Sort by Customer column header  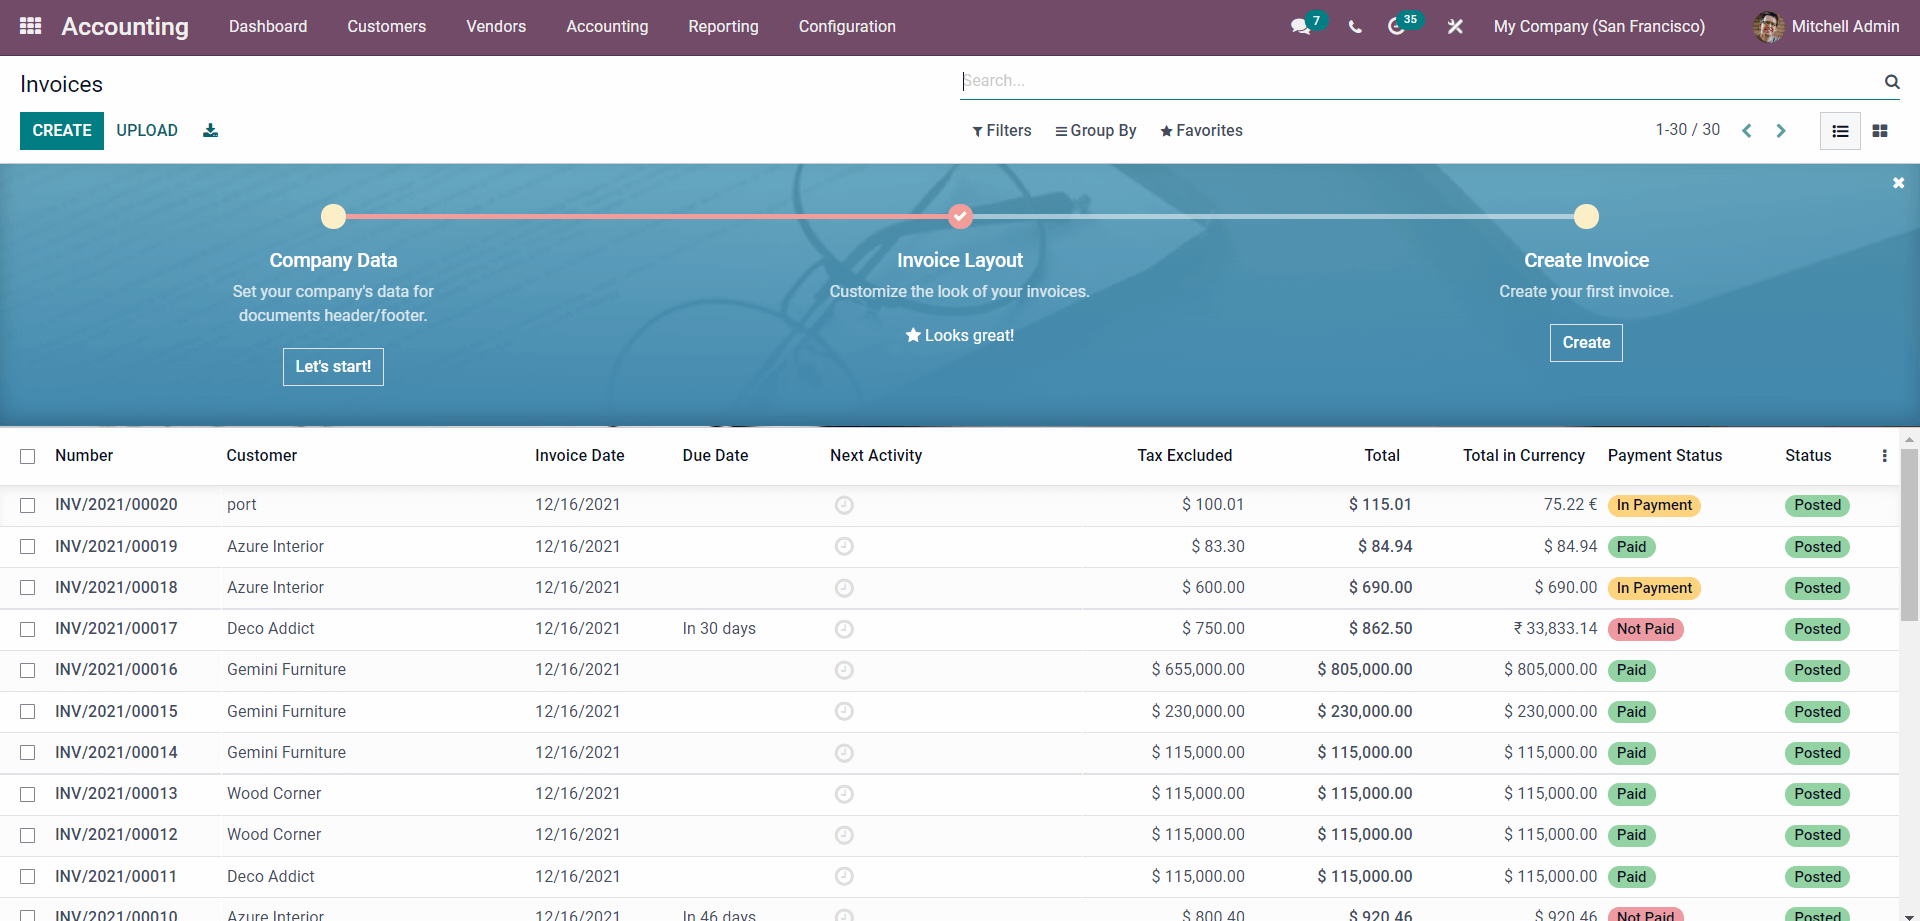pos(261,456)
